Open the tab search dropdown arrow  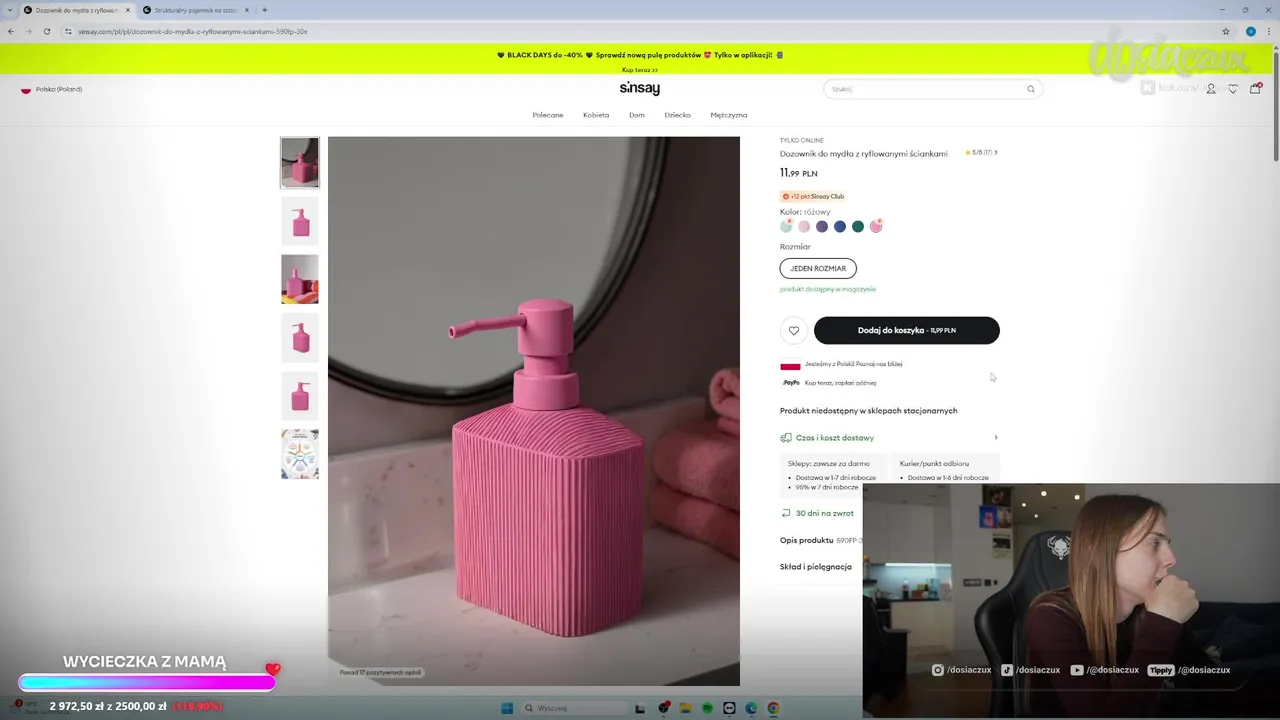point(10,10)
